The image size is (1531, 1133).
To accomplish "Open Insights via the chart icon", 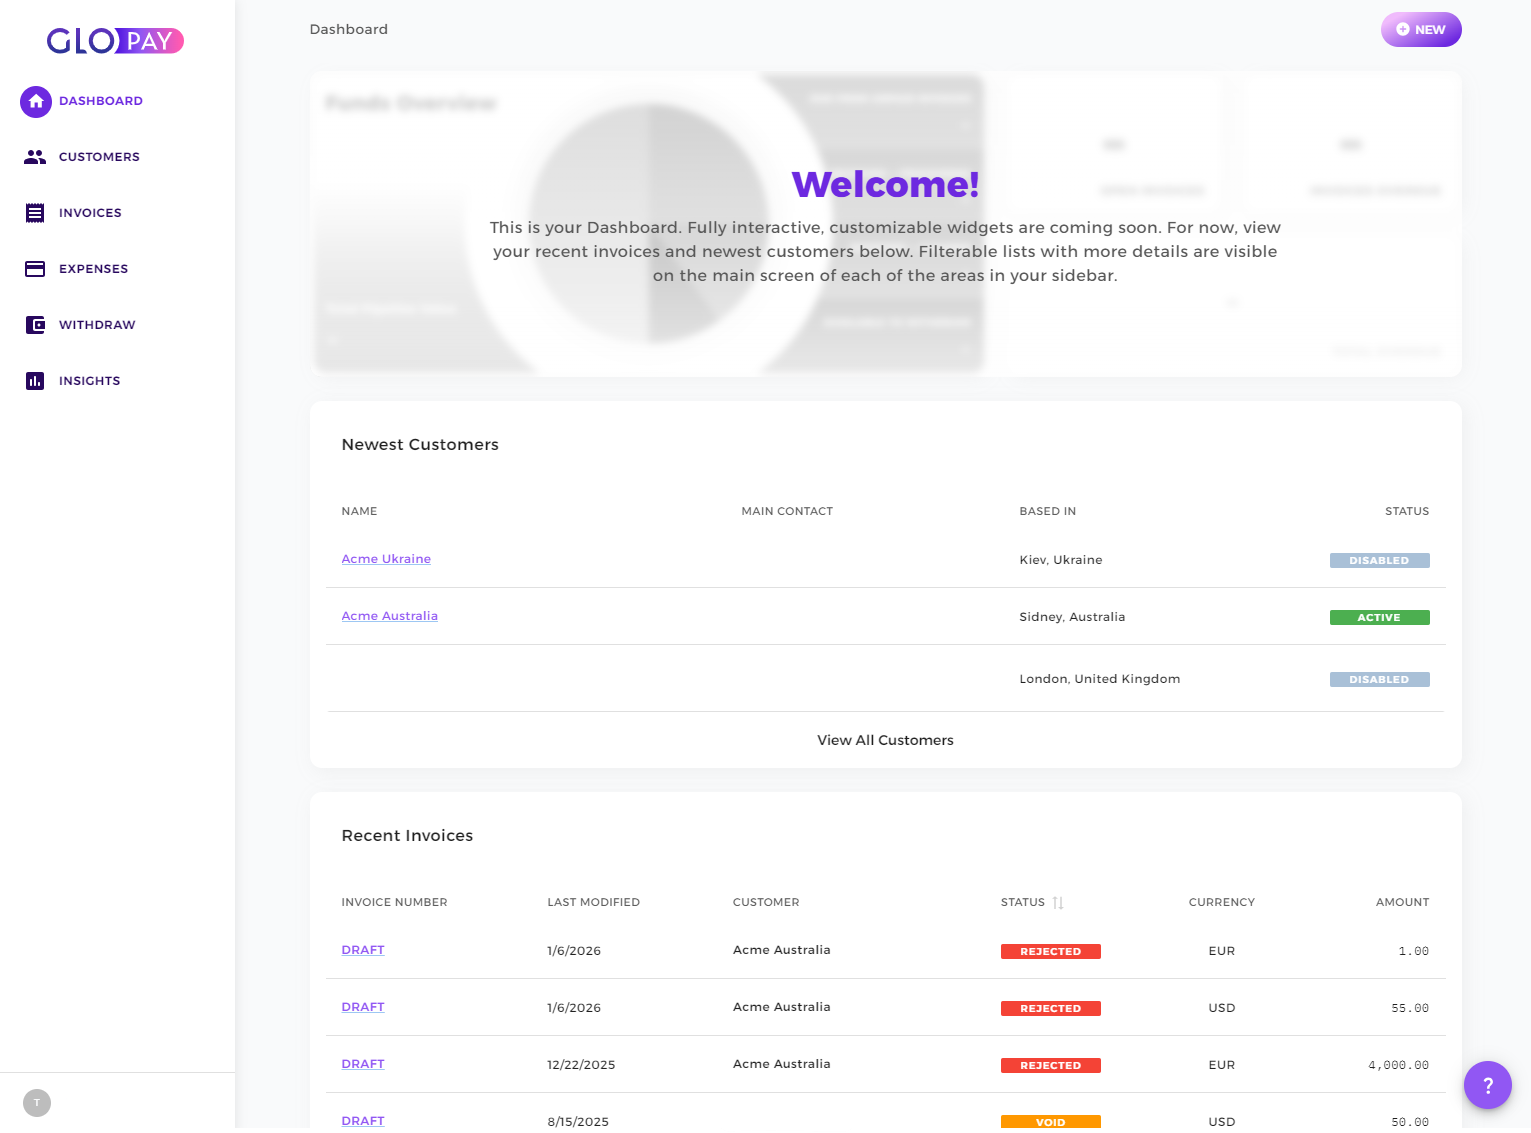I will [x=36, y=380].
